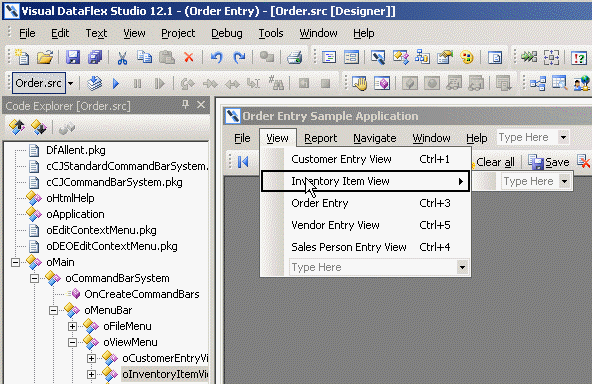This screenshot has width=592, height=384.
Task: Click Report in the designed menu bar
Action: point(321,138)
